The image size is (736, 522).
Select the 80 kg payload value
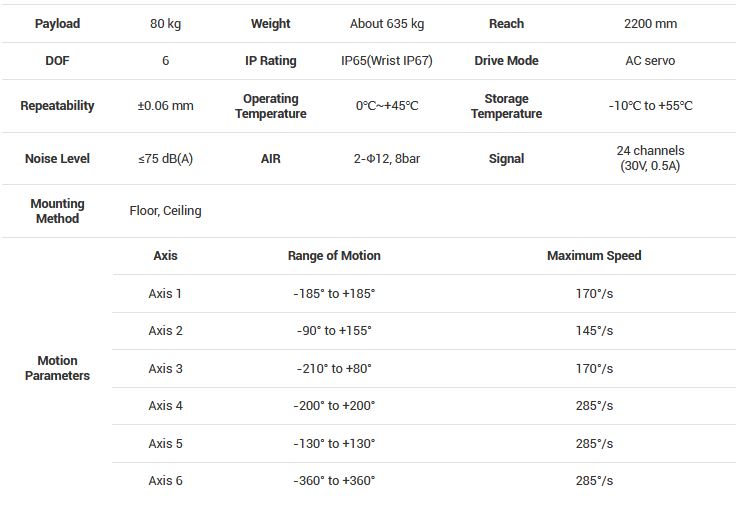coord(165,23)
